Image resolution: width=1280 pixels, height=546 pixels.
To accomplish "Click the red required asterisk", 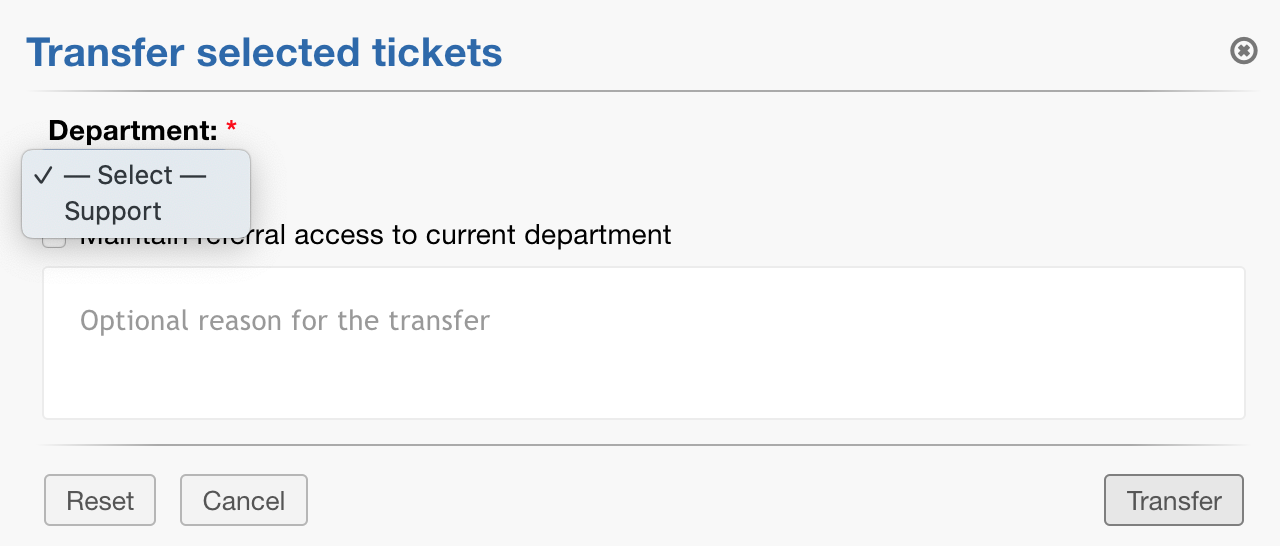I will 232,129.
